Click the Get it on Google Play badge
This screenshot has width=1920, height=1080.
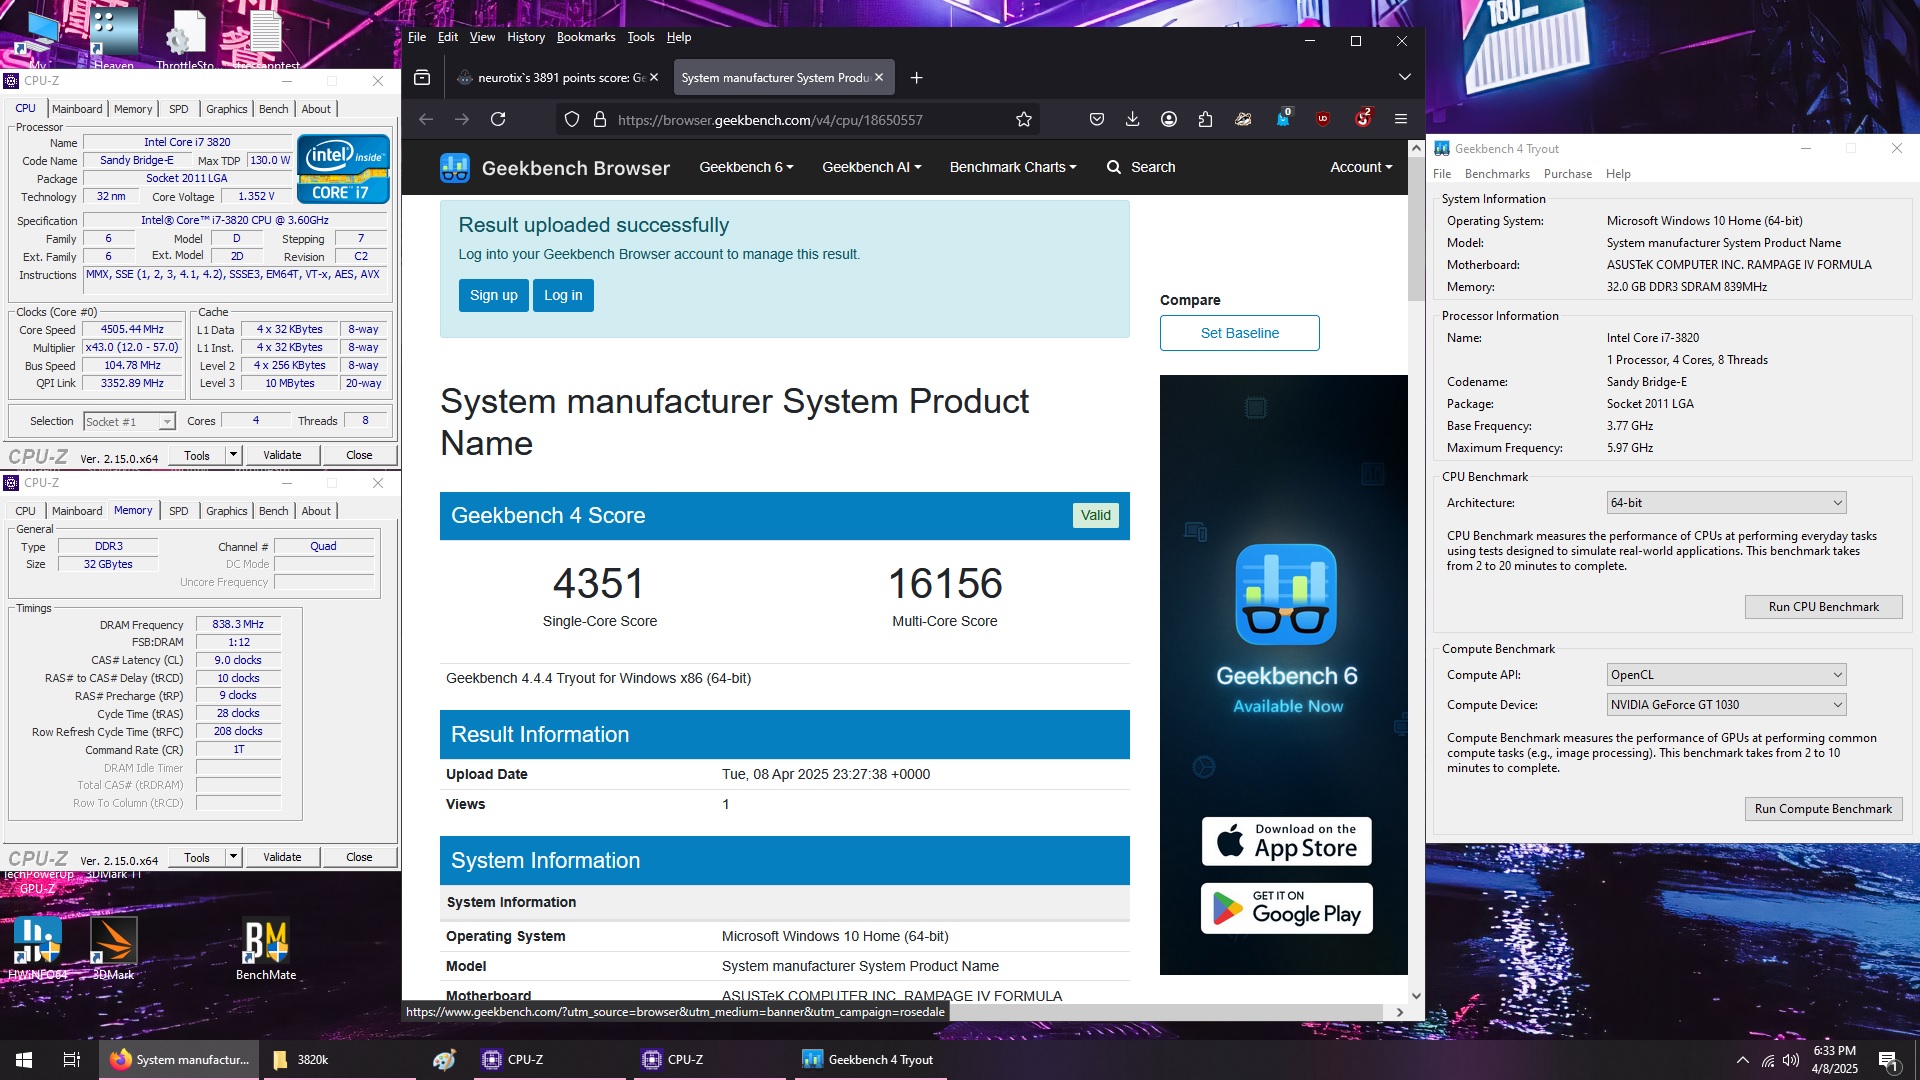click(1286, 909)
